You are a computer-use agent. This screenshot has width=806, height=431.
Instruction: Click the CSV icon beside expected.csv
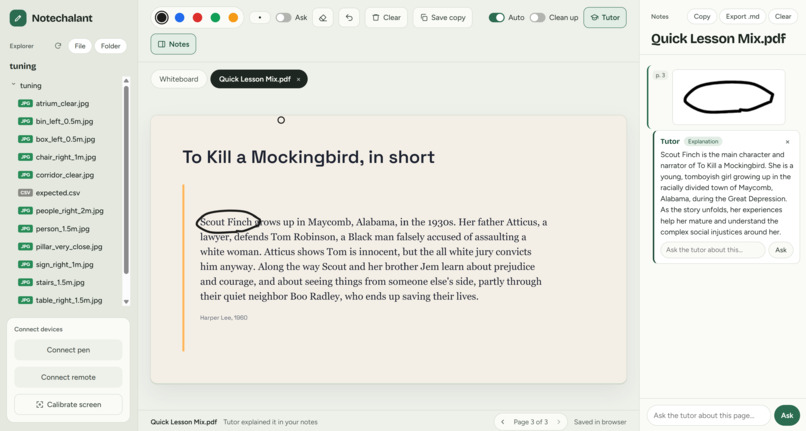[25, 193]
